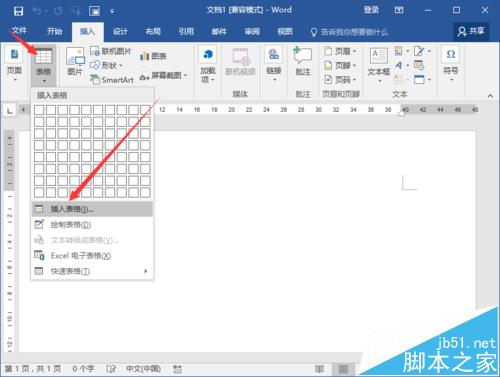This screenshot has height=377, width=500.
Task: Switch to the 设计 (Design) tab
Action: click(120, 31)
